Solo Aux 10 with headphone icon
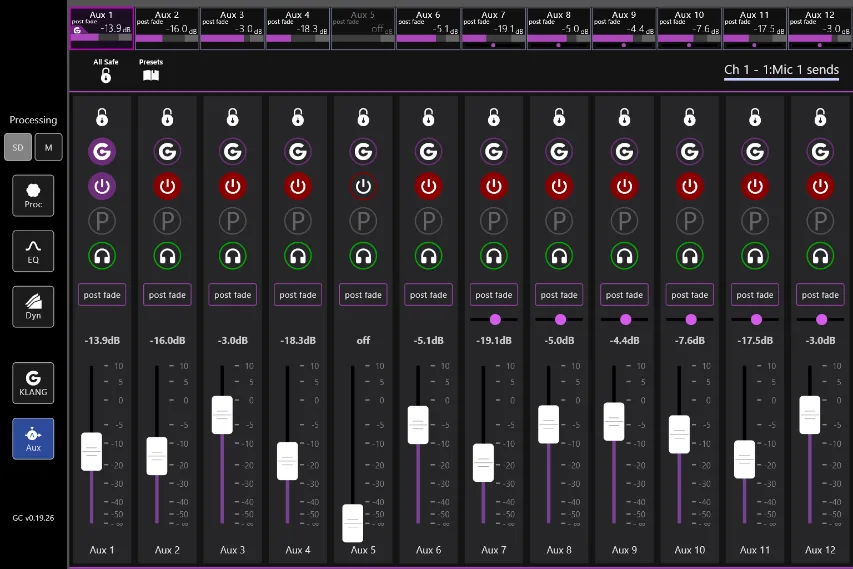This screenshot has height=569, width=853. [x=689, y=256]
